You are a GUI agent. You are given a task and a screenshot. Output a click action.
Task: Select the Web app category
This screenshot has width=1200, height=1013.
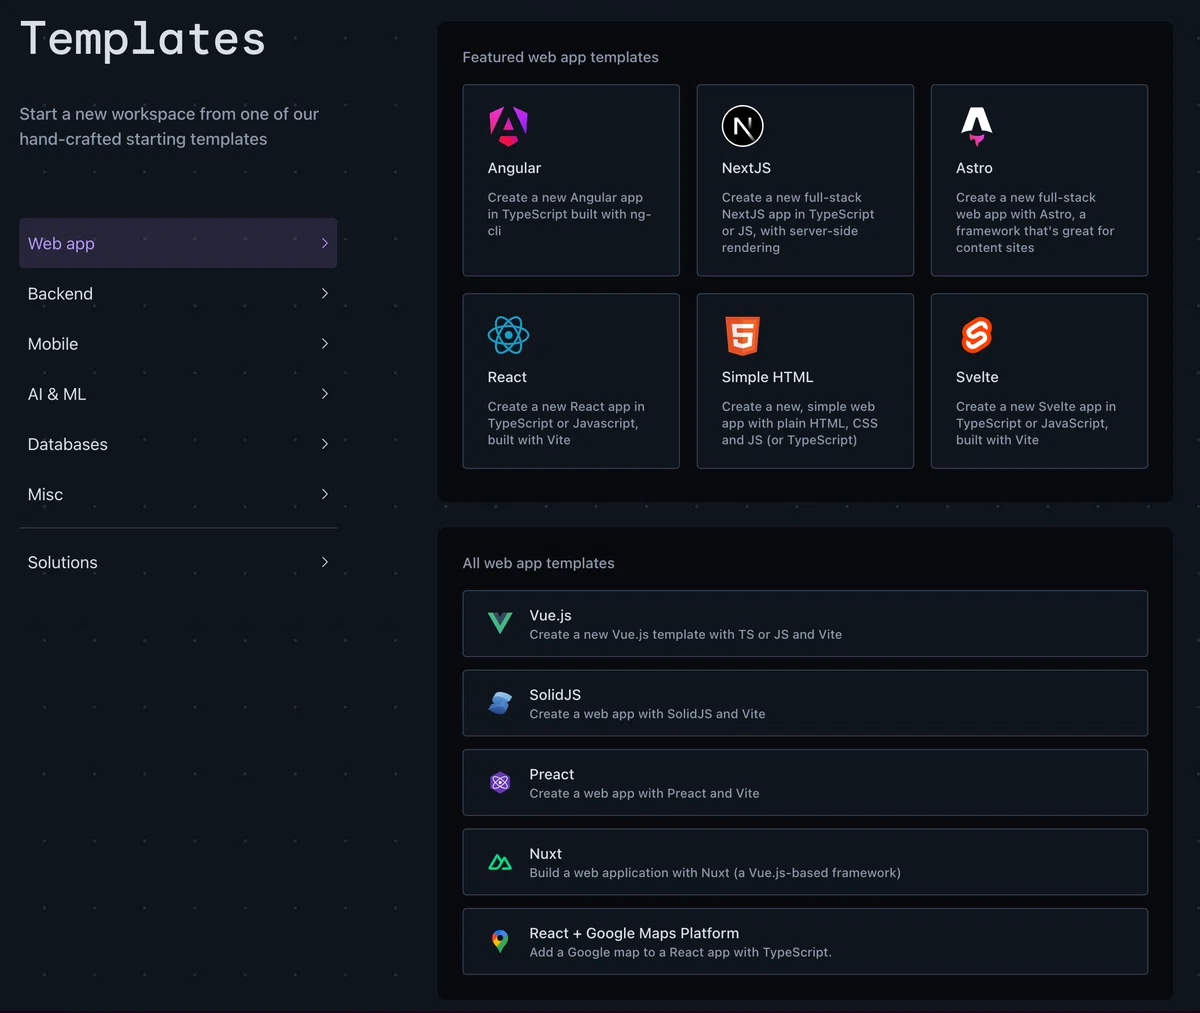tap(178, 243)
